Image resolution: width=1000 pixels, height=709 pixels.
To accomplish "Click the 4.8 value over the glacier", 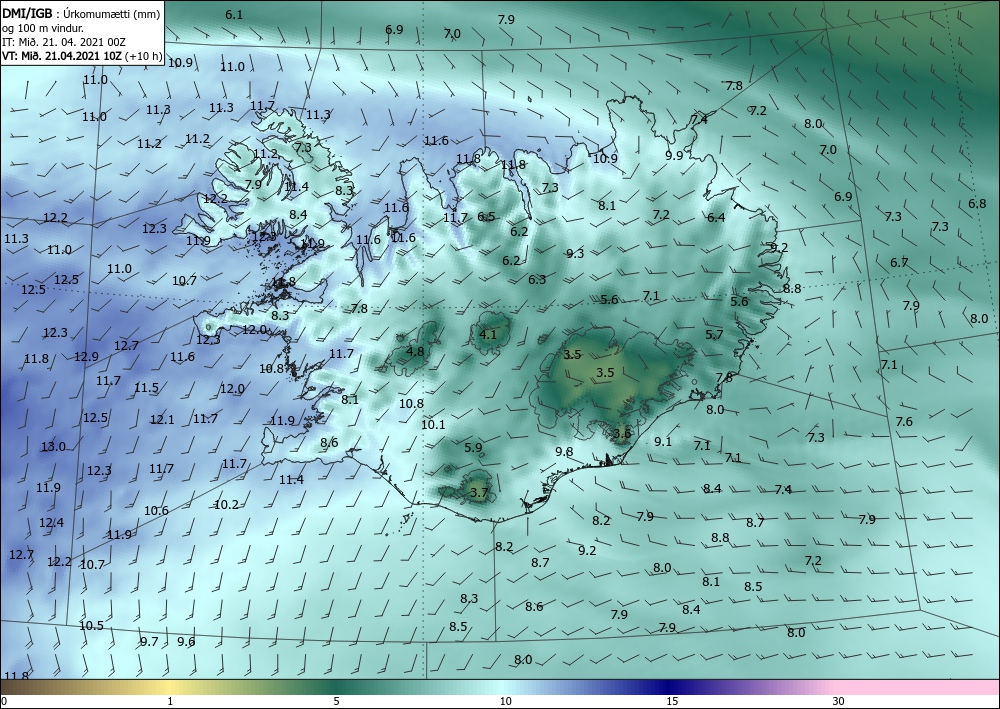I will point(415,352).
